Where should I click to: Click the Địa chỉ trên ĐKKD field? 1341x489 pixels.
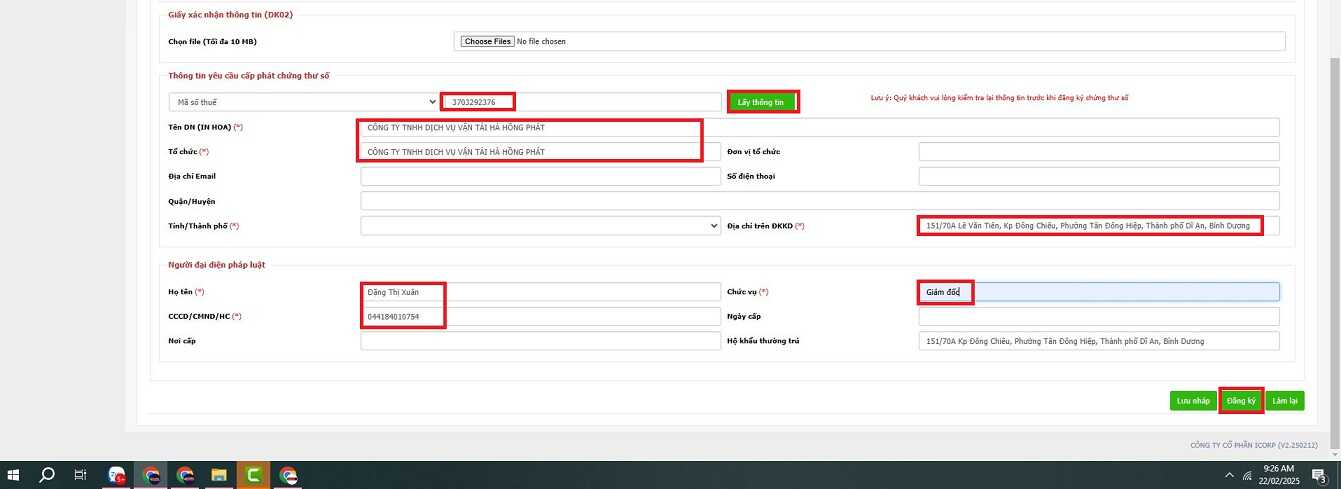point(1099,226)
